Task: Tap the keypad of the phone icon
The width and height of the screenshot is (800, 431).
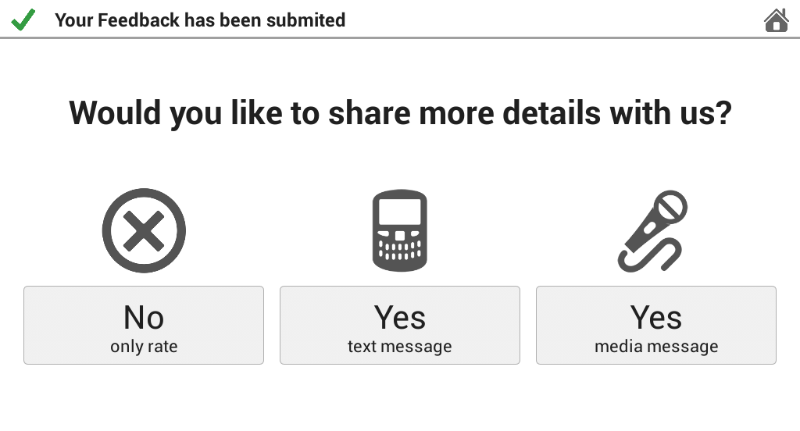Action: [399, 247]
